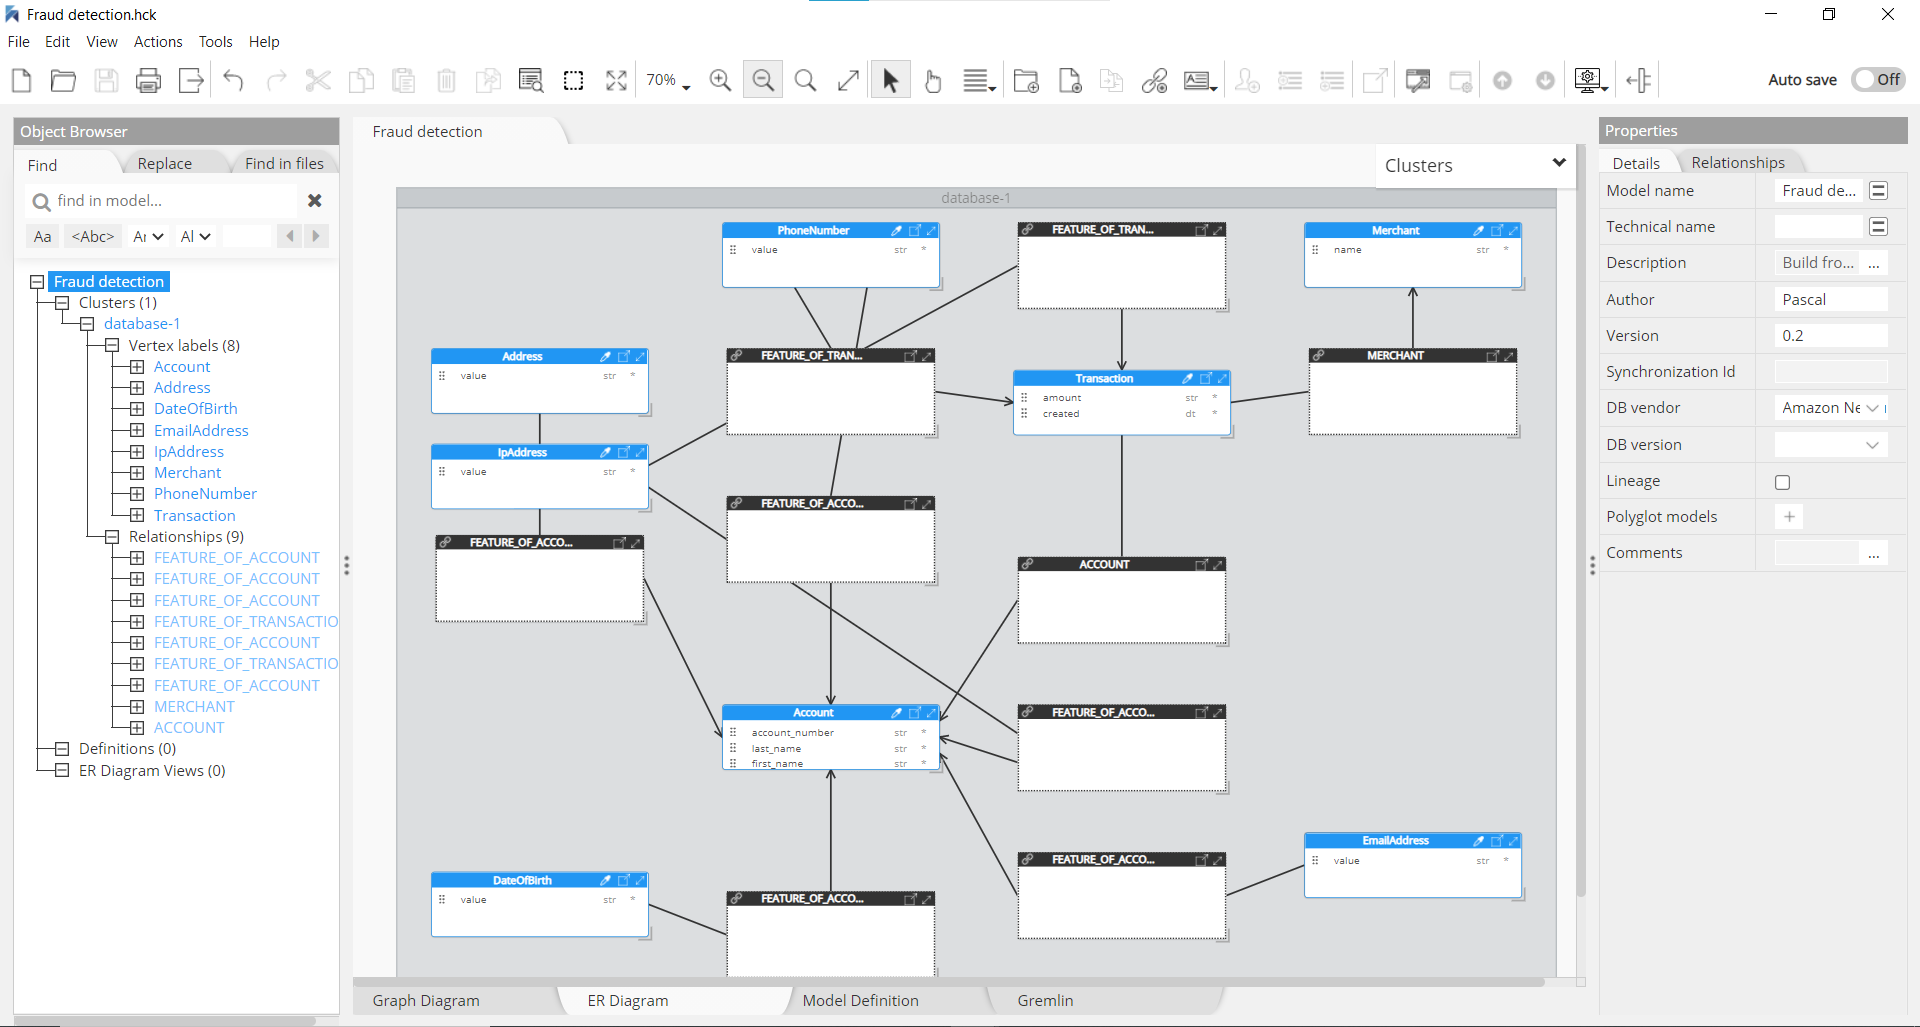This screenshot has height=1027, width=1920.
Task: Add a polyglot model with plus button
Action: pos(1789,517)
